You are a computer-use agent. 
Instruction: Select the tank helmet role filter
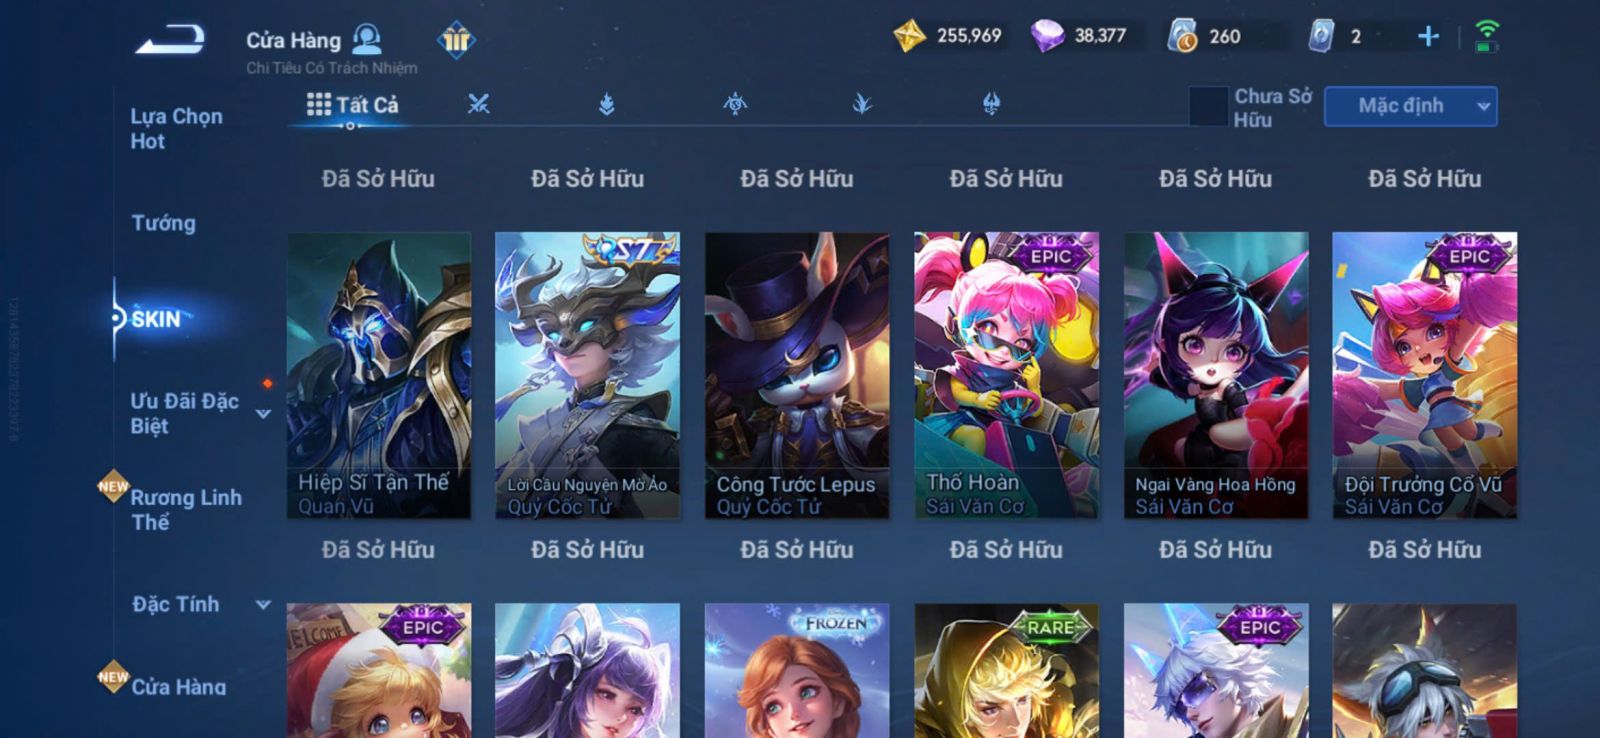pyautogui.click(x=991, y=104)
